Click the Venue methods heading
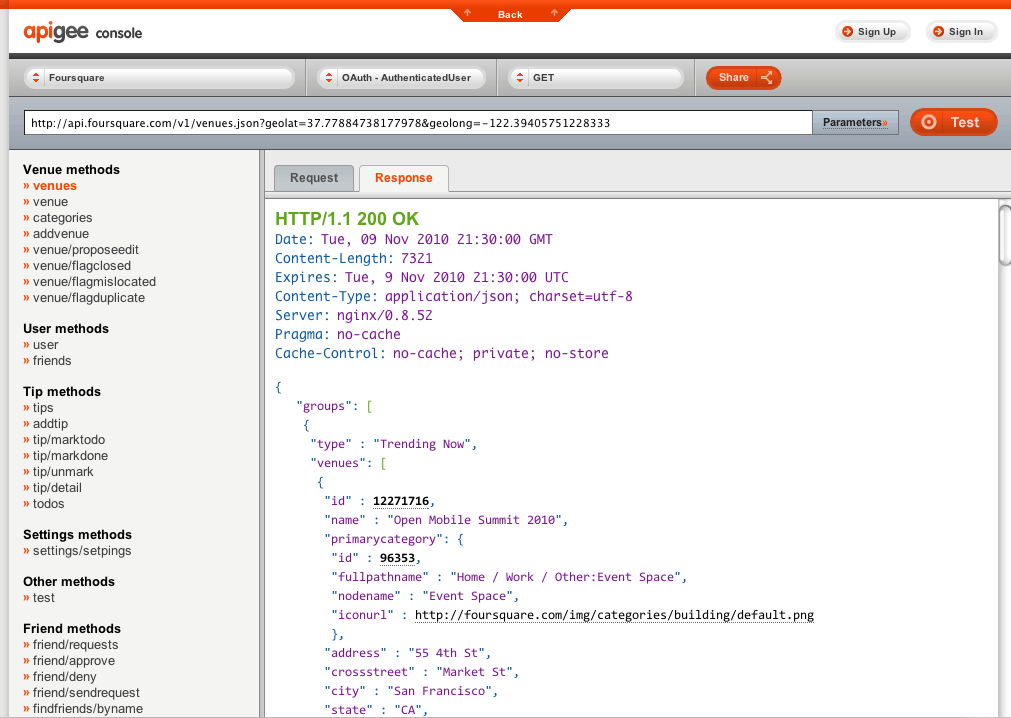 [x=72, y=170]
